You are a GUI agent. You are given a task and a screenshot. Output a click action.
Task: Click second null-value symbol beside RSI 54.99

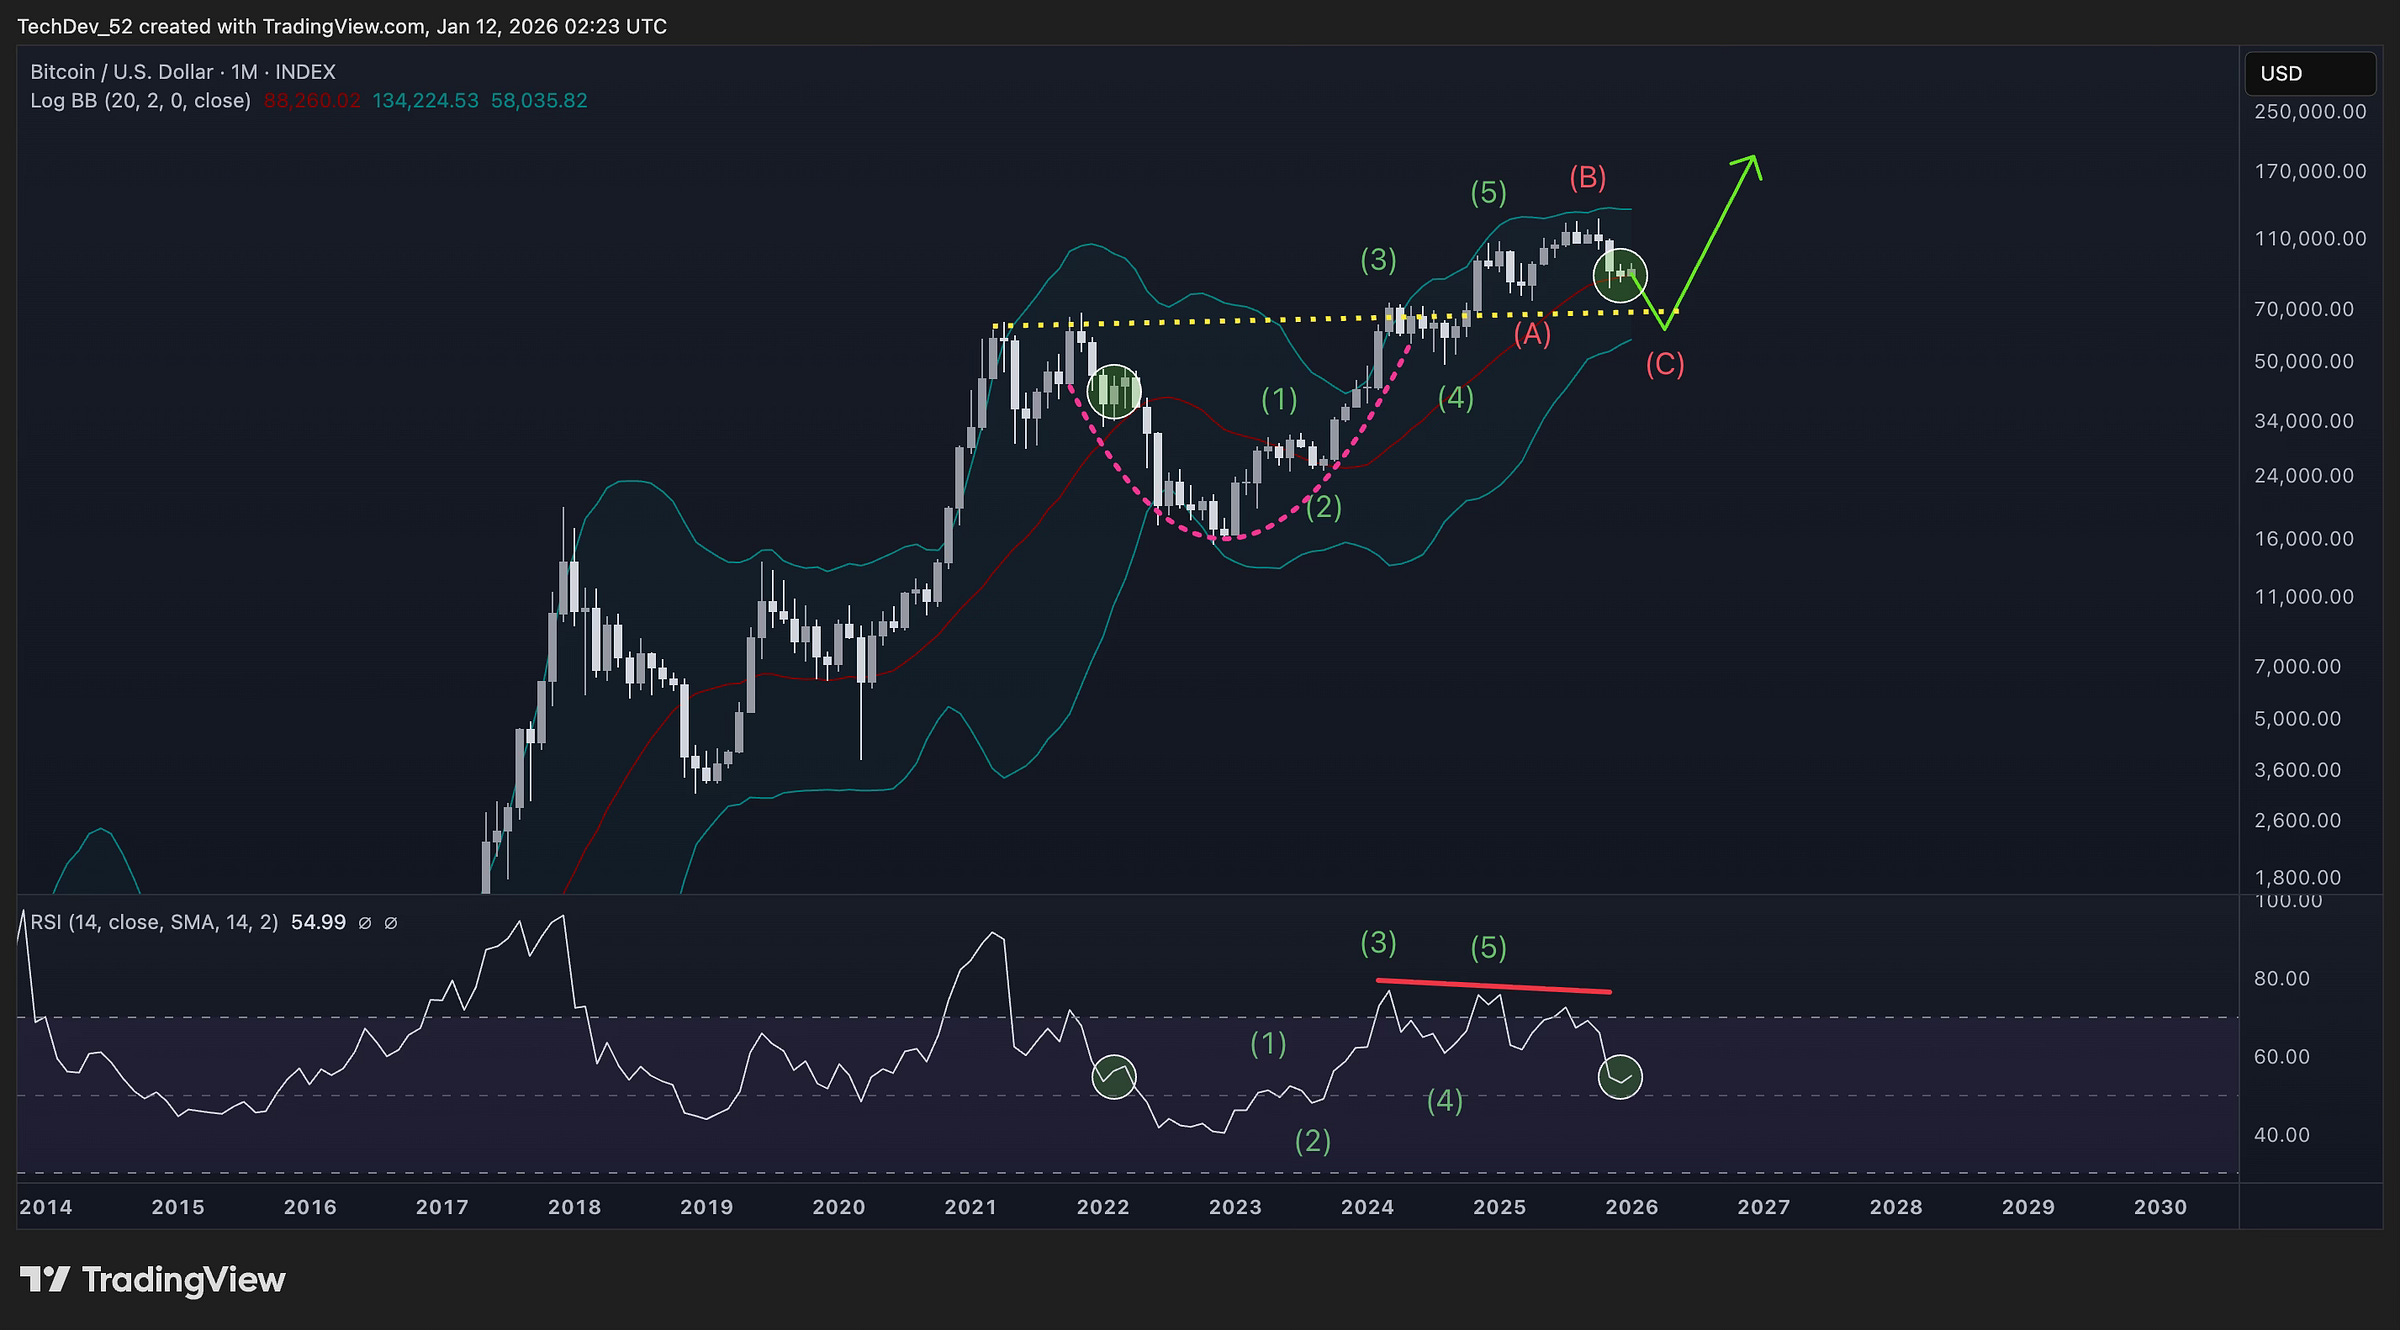point(391,923)
